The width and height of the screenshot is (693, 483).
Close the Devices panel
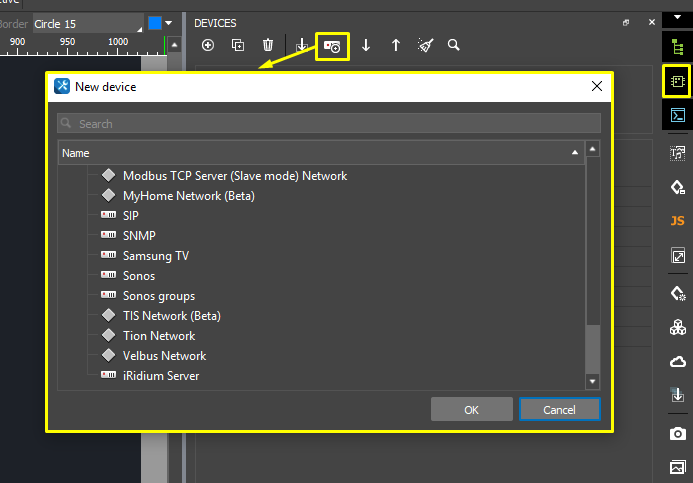(x=651, y=22)
